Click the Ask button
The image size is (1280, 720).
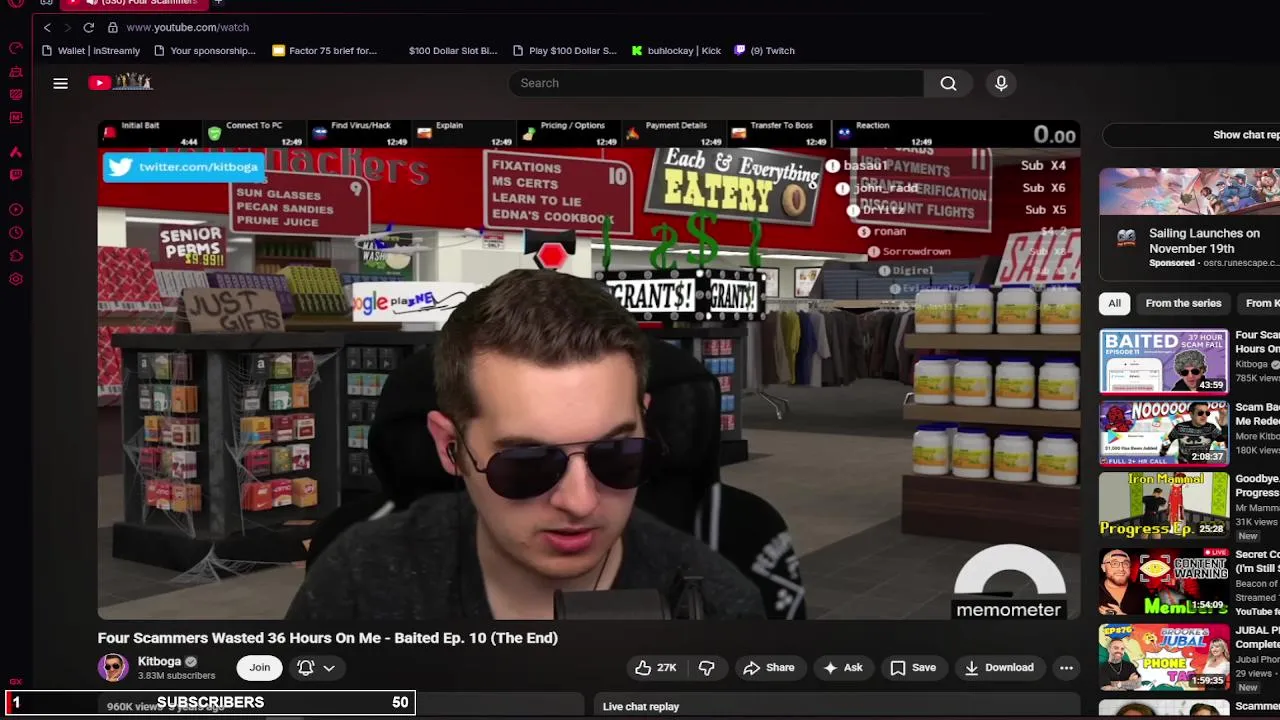tap(842, 668)
